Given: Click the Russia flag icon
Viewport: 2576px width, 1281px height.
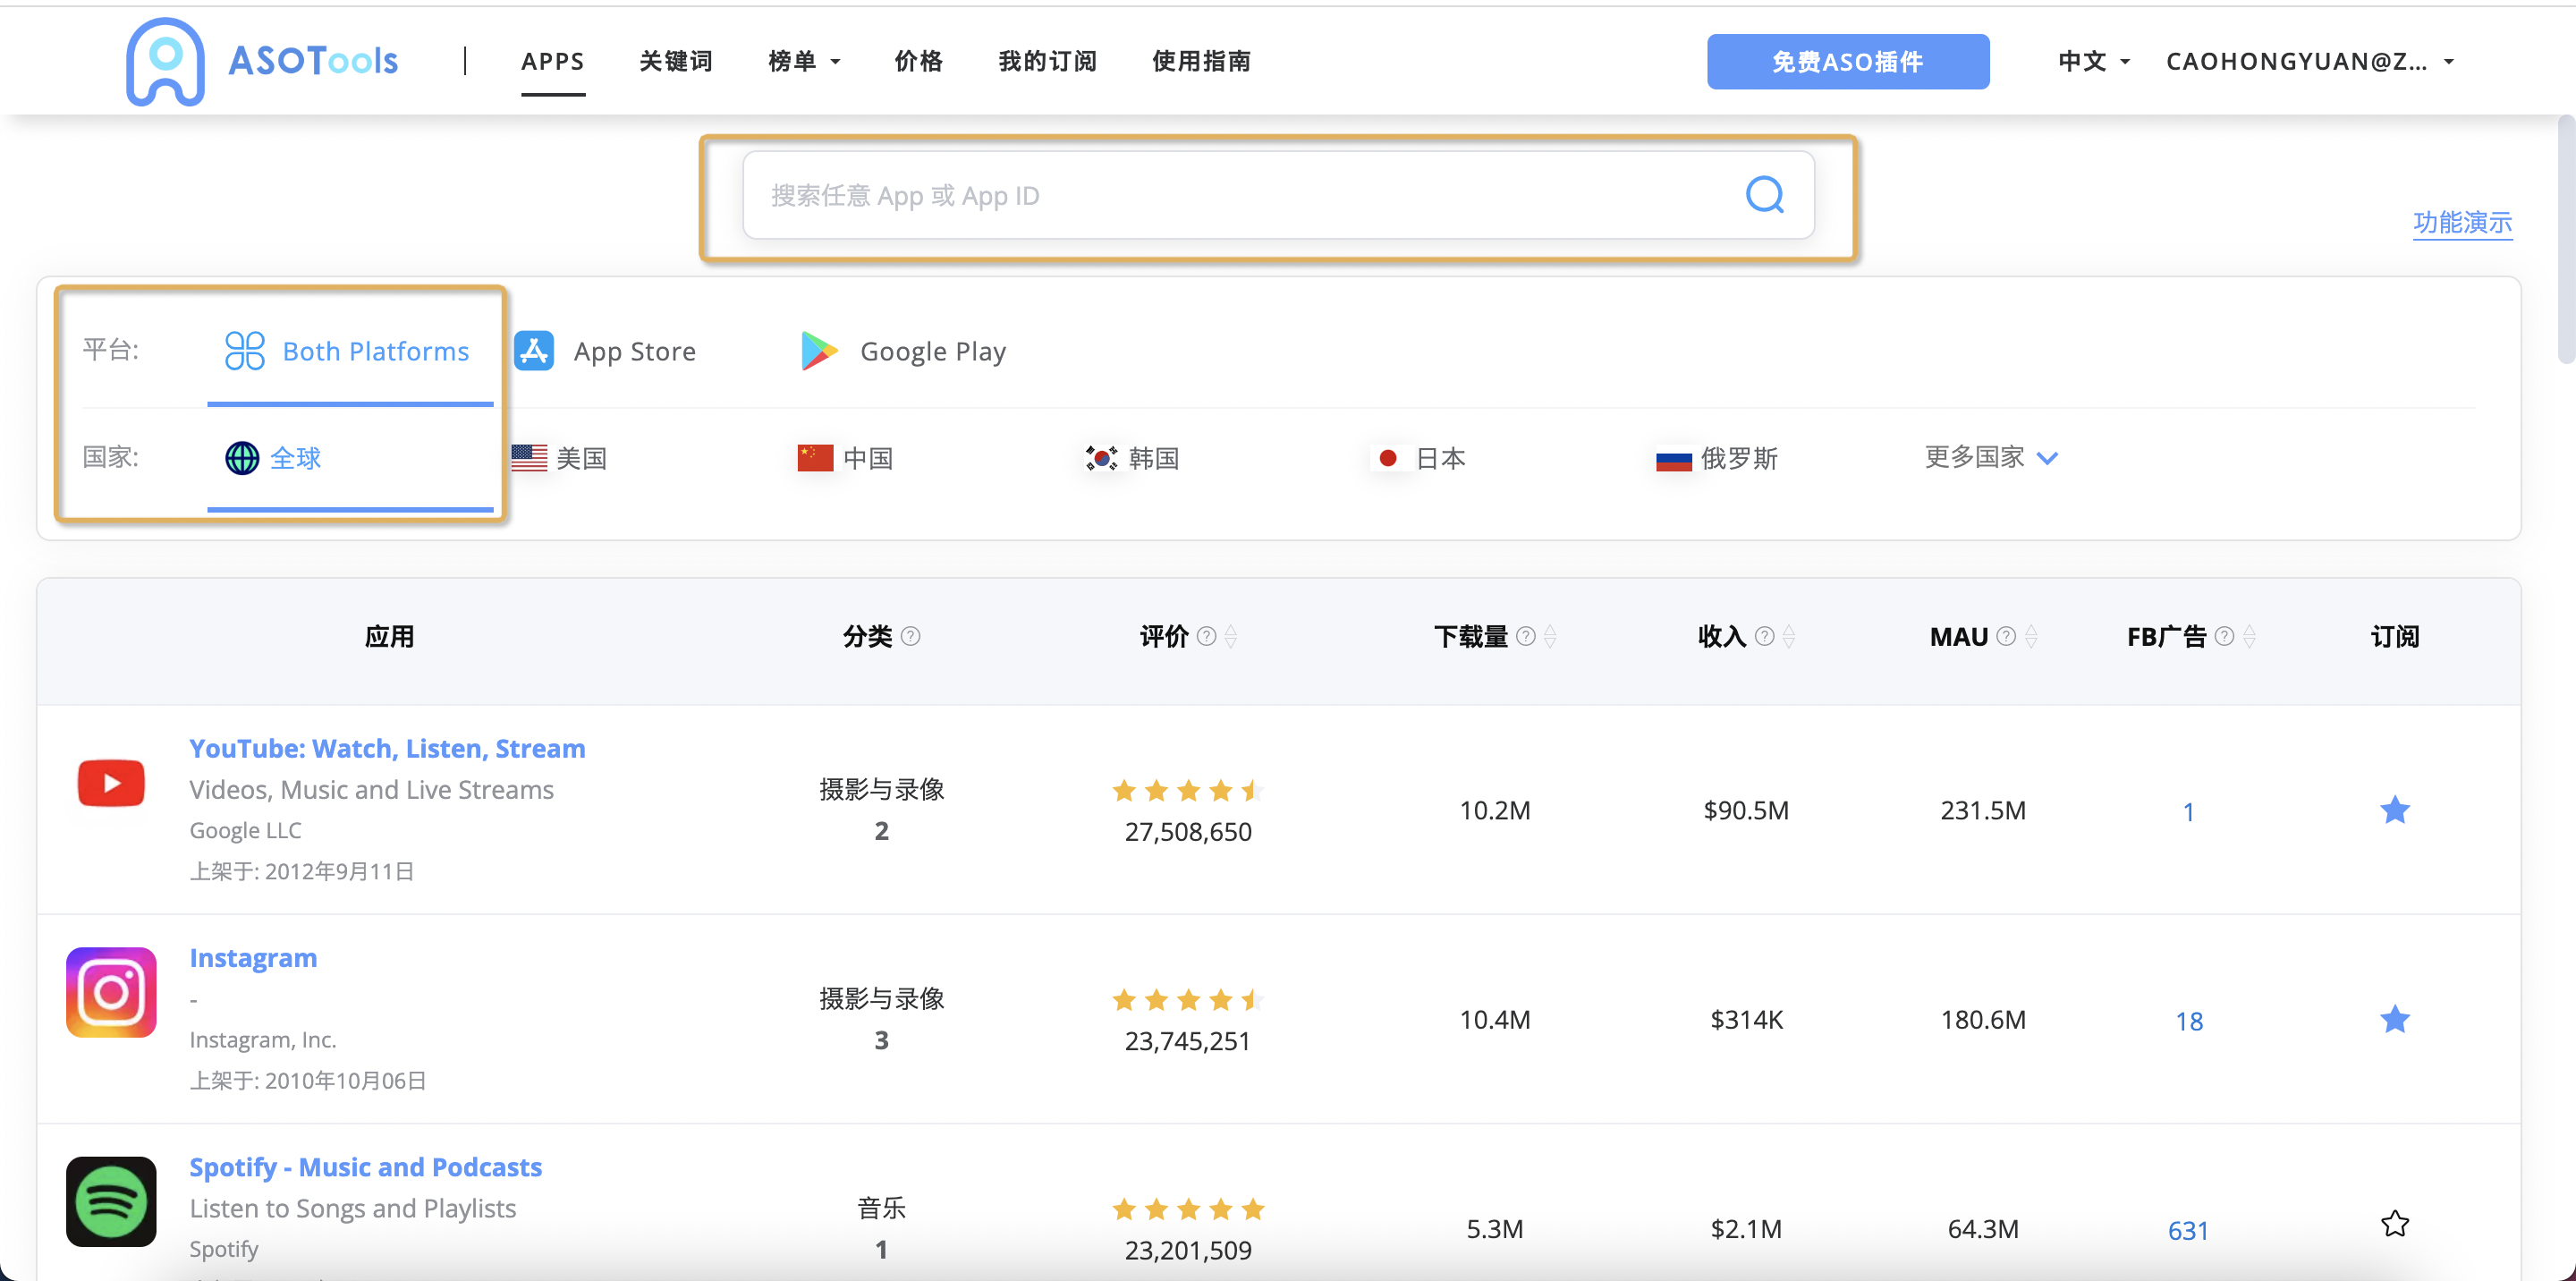Looking at the screenshot, I should pos(1674,459).
